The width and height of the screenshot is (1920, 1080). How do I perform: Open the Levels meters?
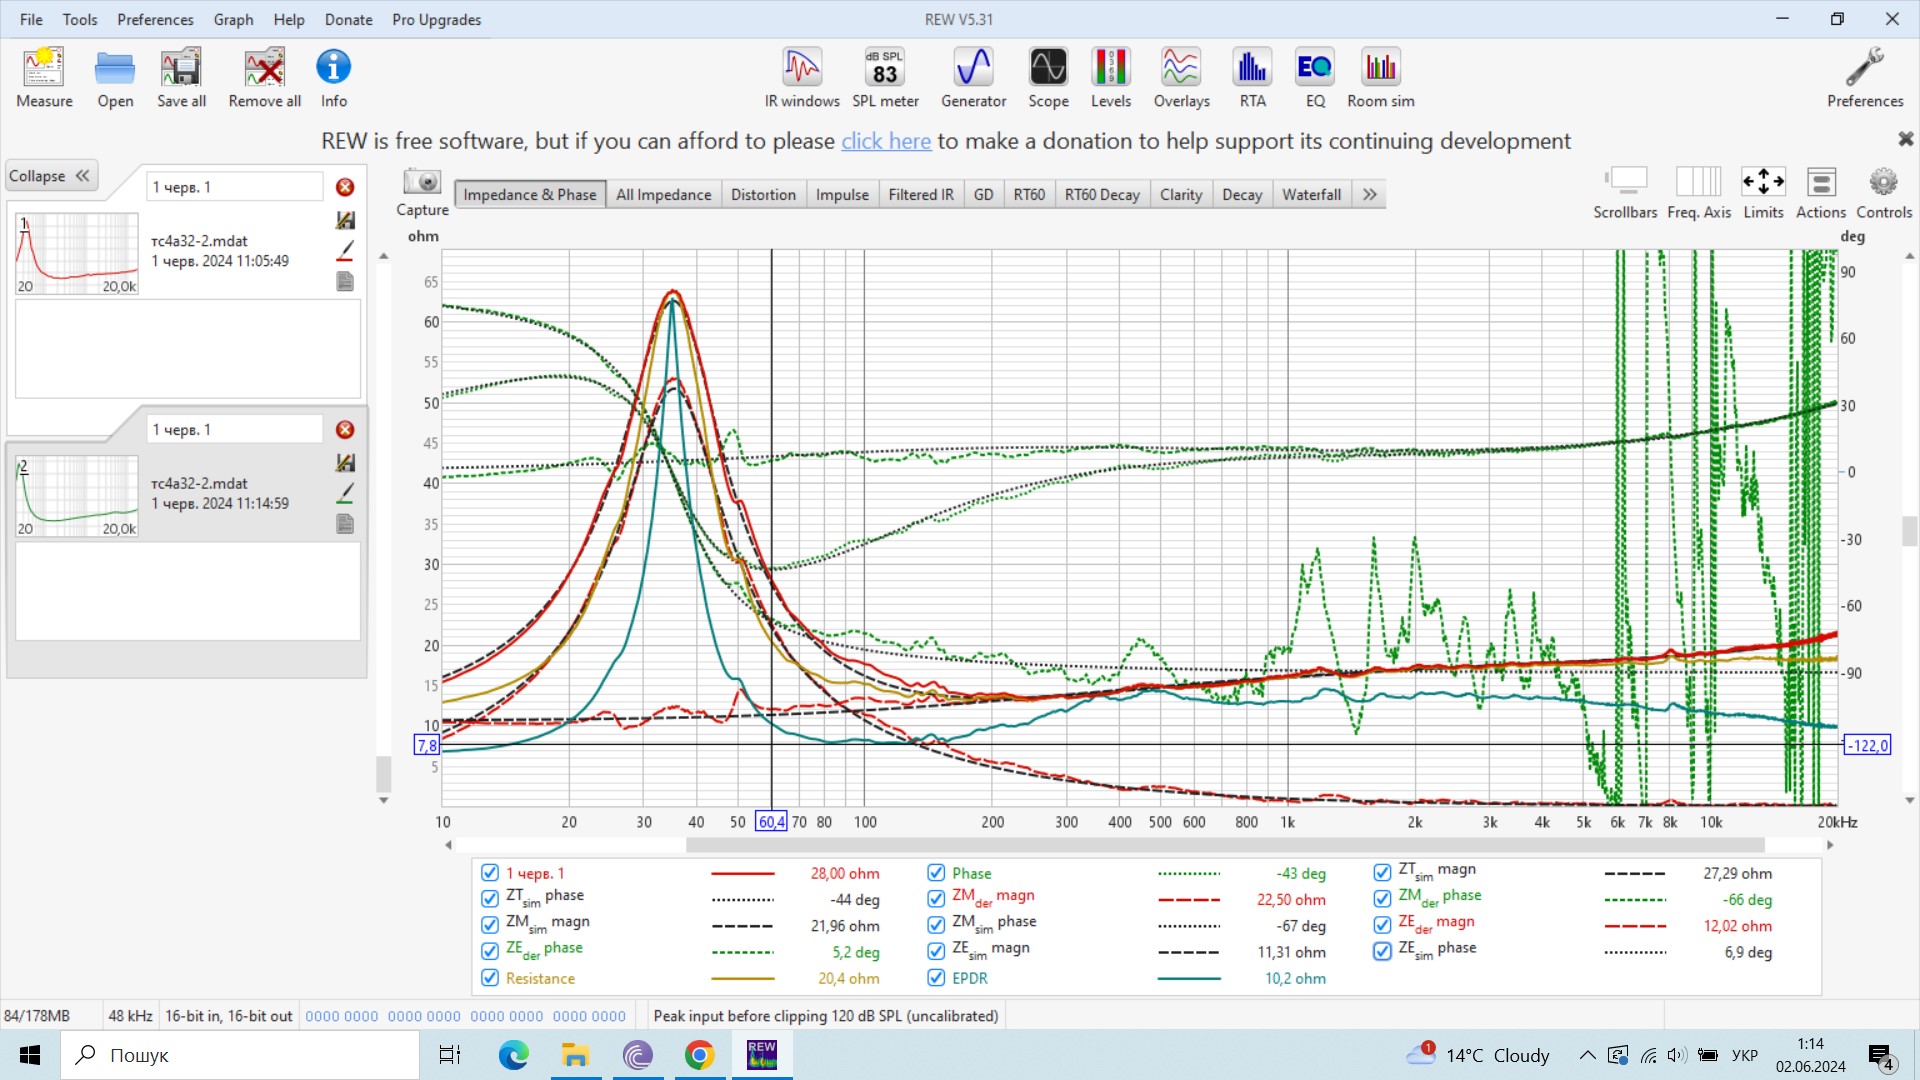coord(1110,77)
